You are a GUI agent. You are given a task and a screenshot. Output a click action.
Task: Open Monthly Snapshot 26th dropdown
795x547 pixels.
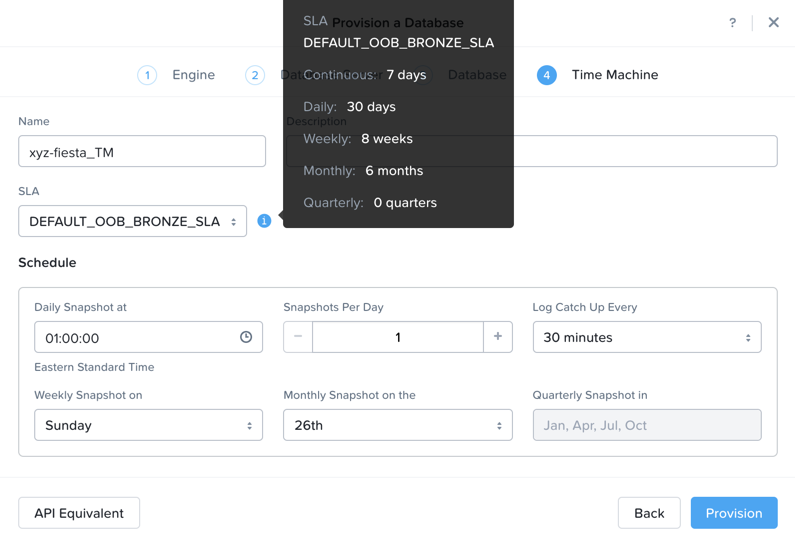(398, 425)
